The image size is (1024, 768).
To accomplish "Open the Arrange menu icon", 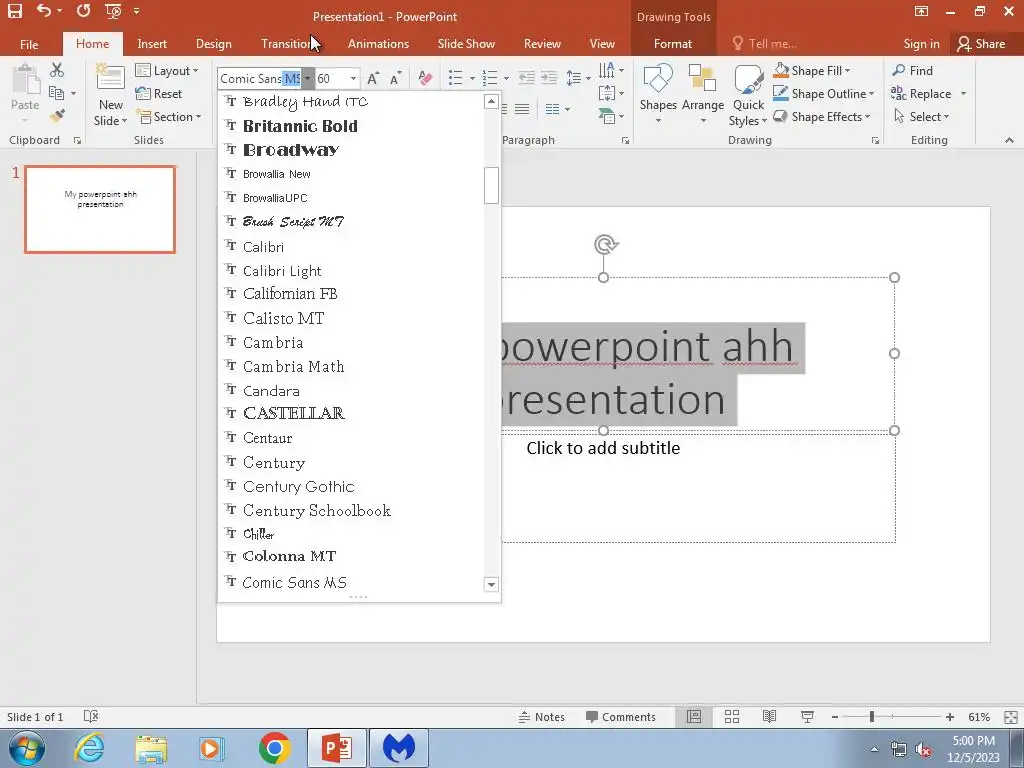I will tap(703, 94).
